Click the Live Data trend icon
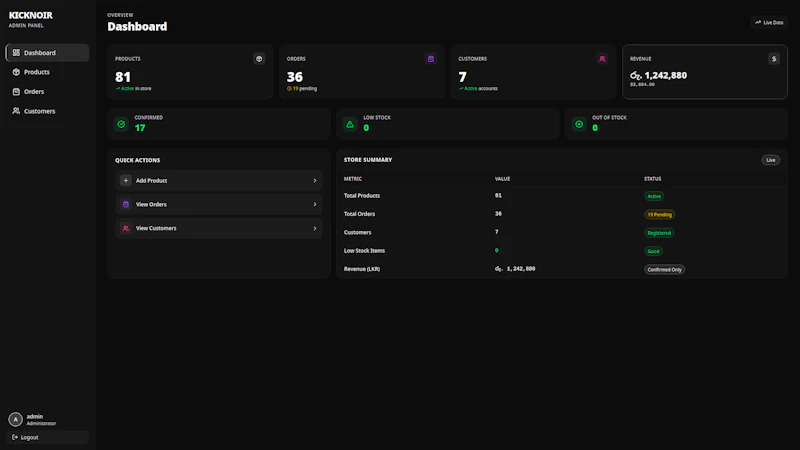This screenshot has height=450, width=800. [758, 22]
